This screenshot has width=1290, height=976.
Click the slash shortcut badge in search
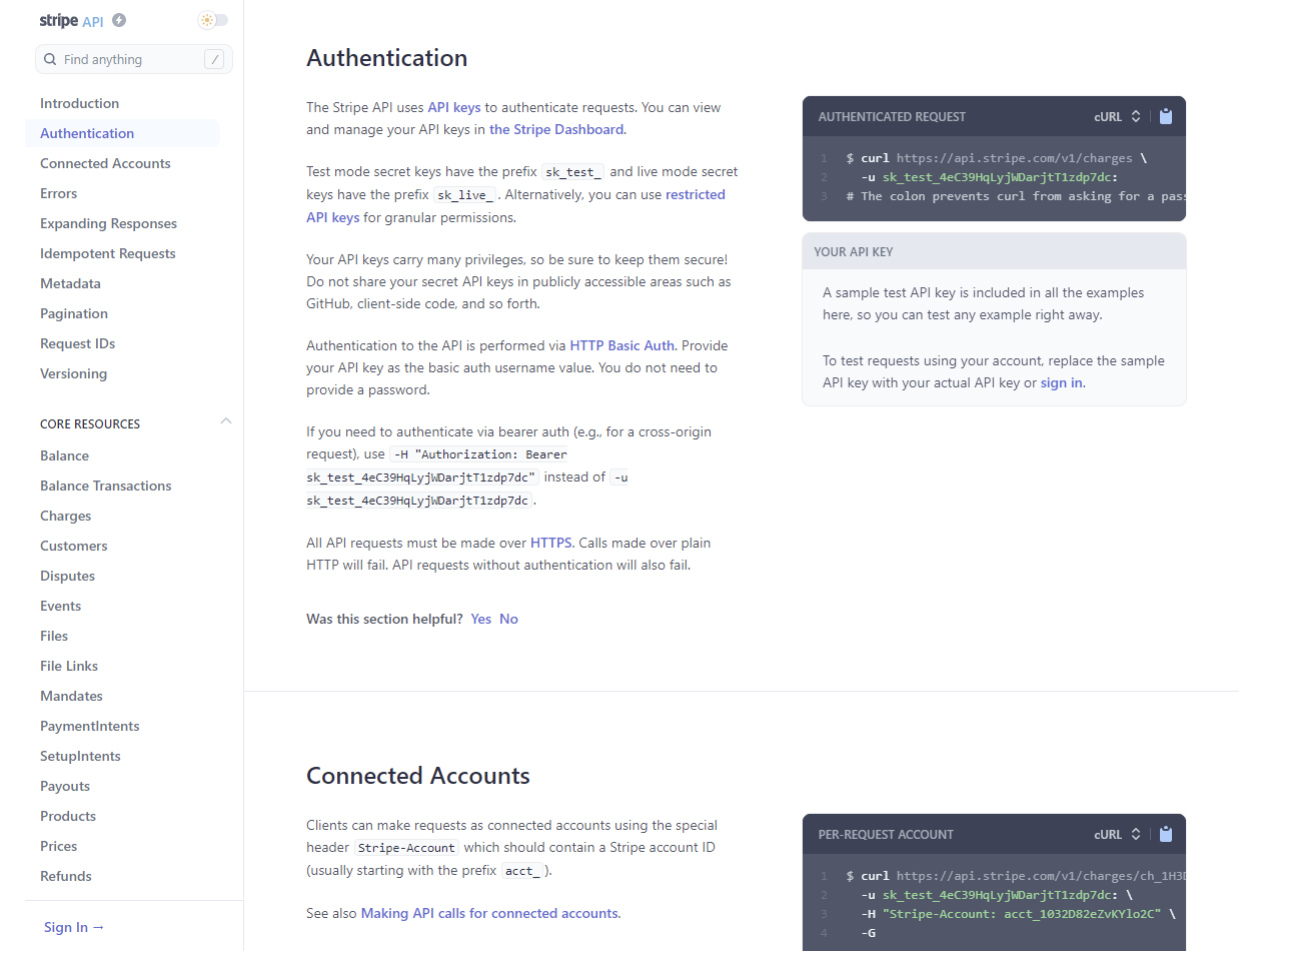[214, 60]
